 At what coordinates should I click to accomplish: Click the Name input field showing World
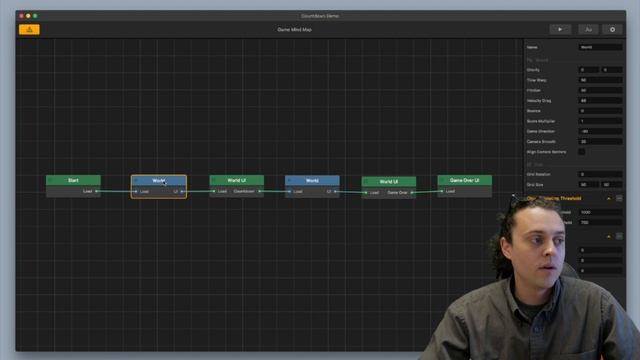[600, 47]
